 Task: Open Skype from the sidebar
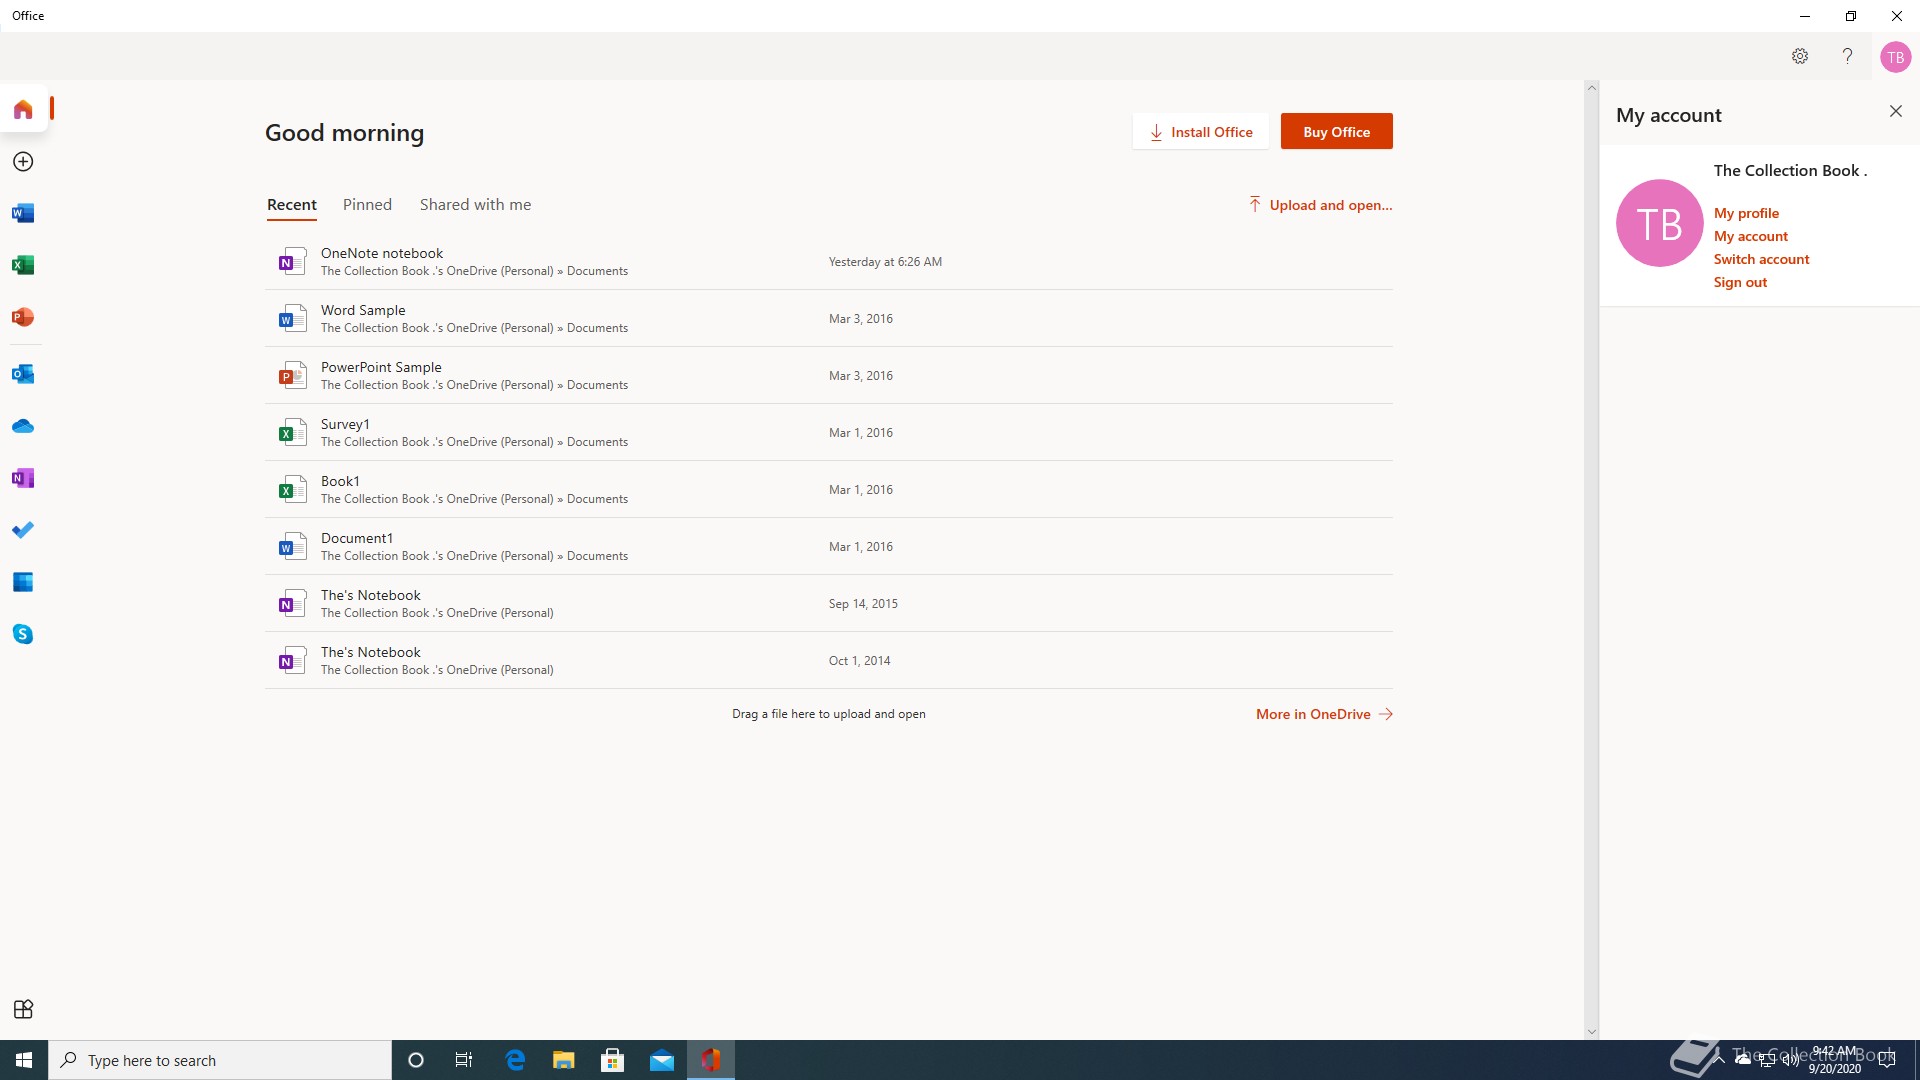[23, 634]
